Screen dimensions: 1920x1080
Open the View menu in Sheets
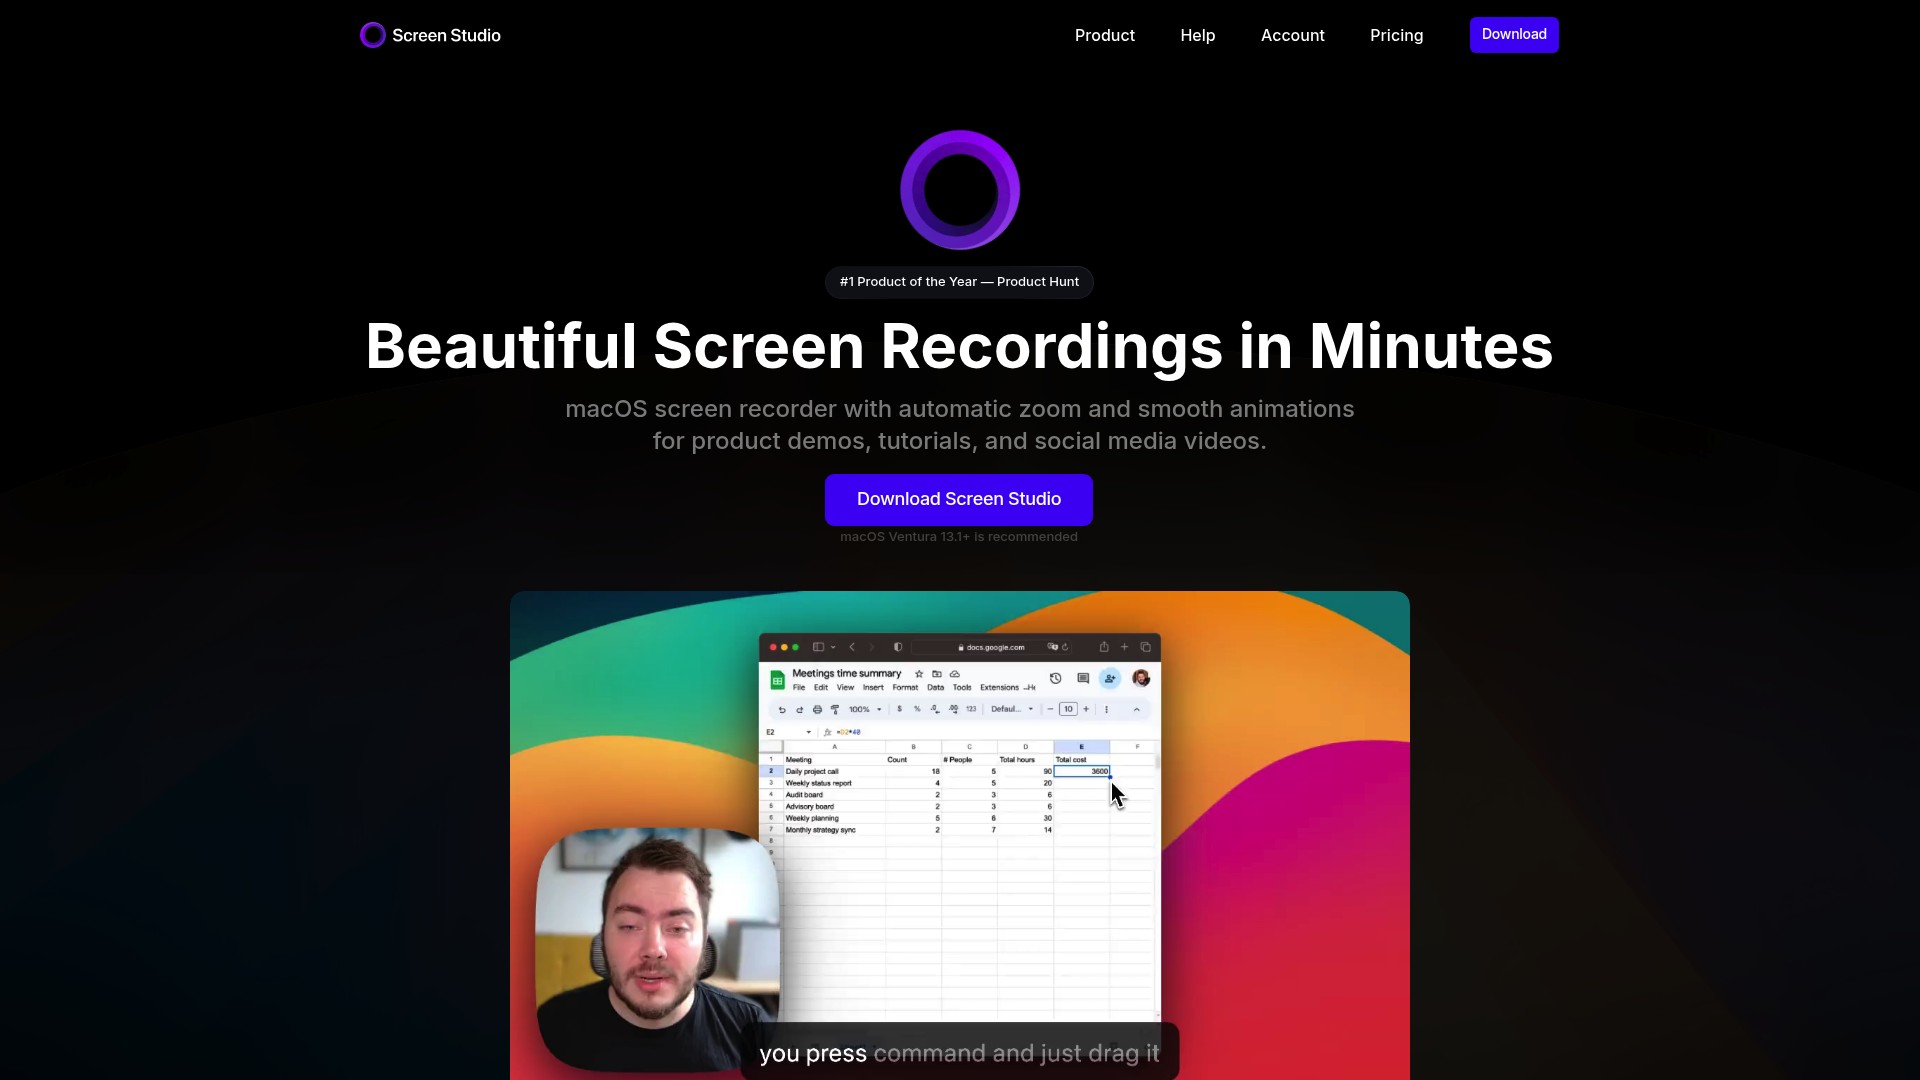click(845, 688)
